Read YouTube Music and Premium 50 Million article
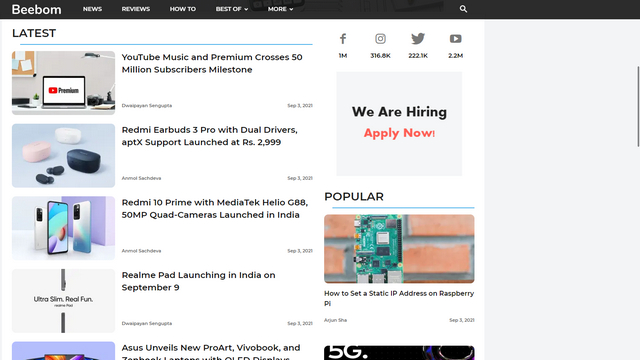640x360 pixels. coord(212,63)
